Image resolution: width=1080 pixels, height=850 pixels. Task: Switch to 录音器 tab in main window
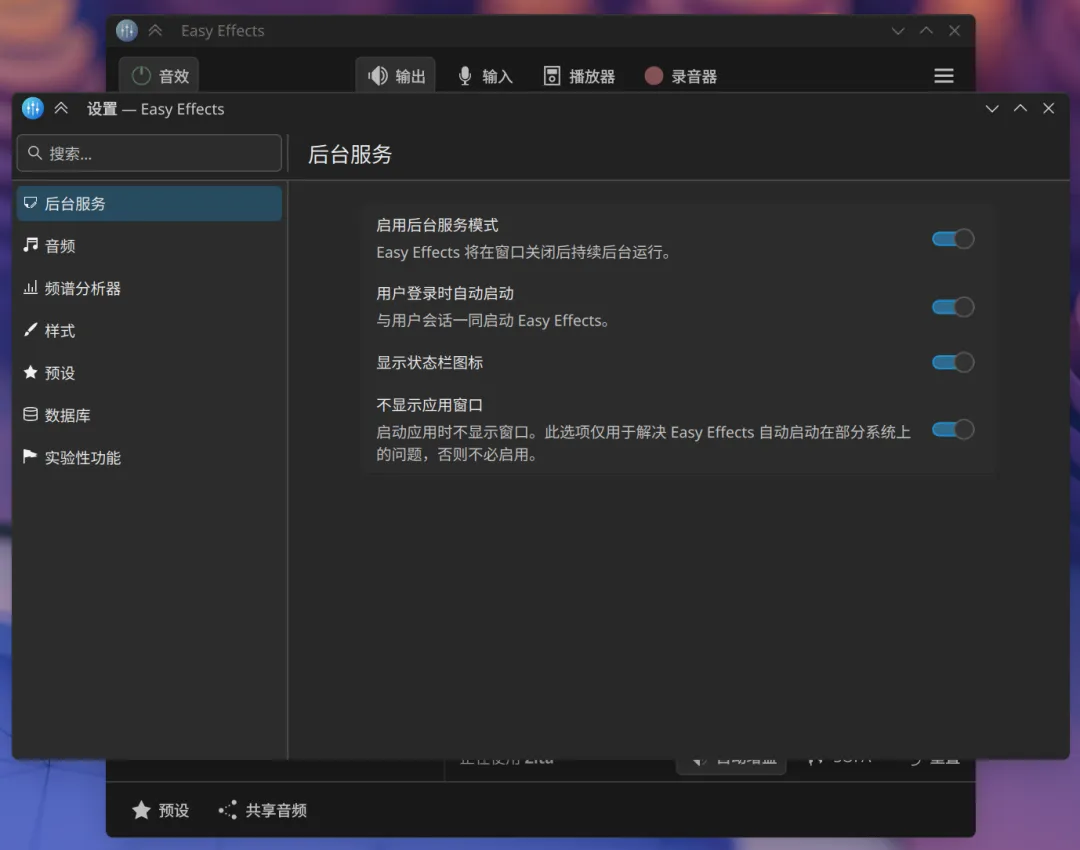click(x=681, y=76)
